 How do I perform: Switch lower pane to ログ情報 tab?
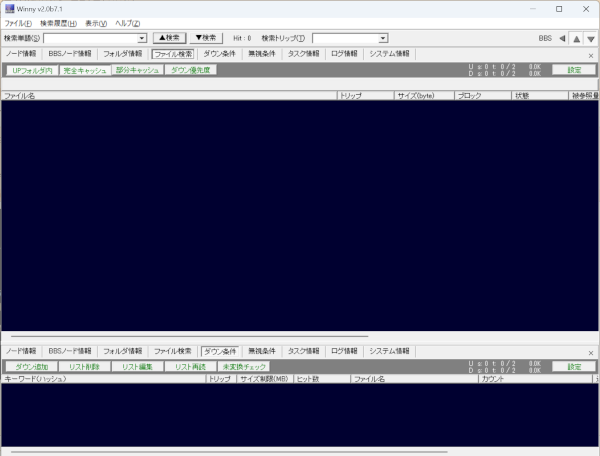point(344,351)
